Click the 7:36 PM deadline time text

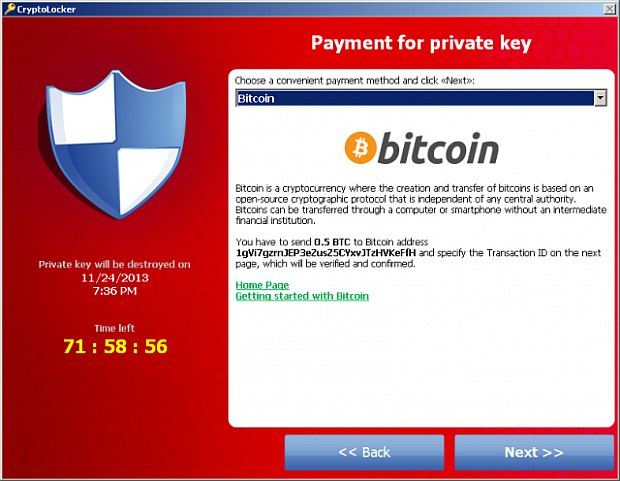click(x=115, y=291)
